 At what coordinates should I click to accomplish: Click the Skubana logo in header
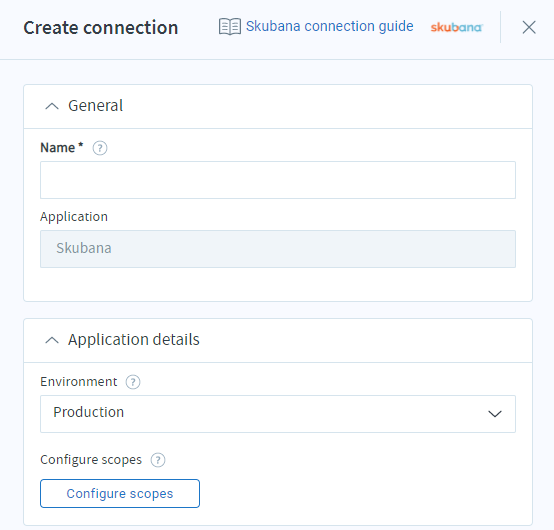pyautogui.click(x=456, y=27)
